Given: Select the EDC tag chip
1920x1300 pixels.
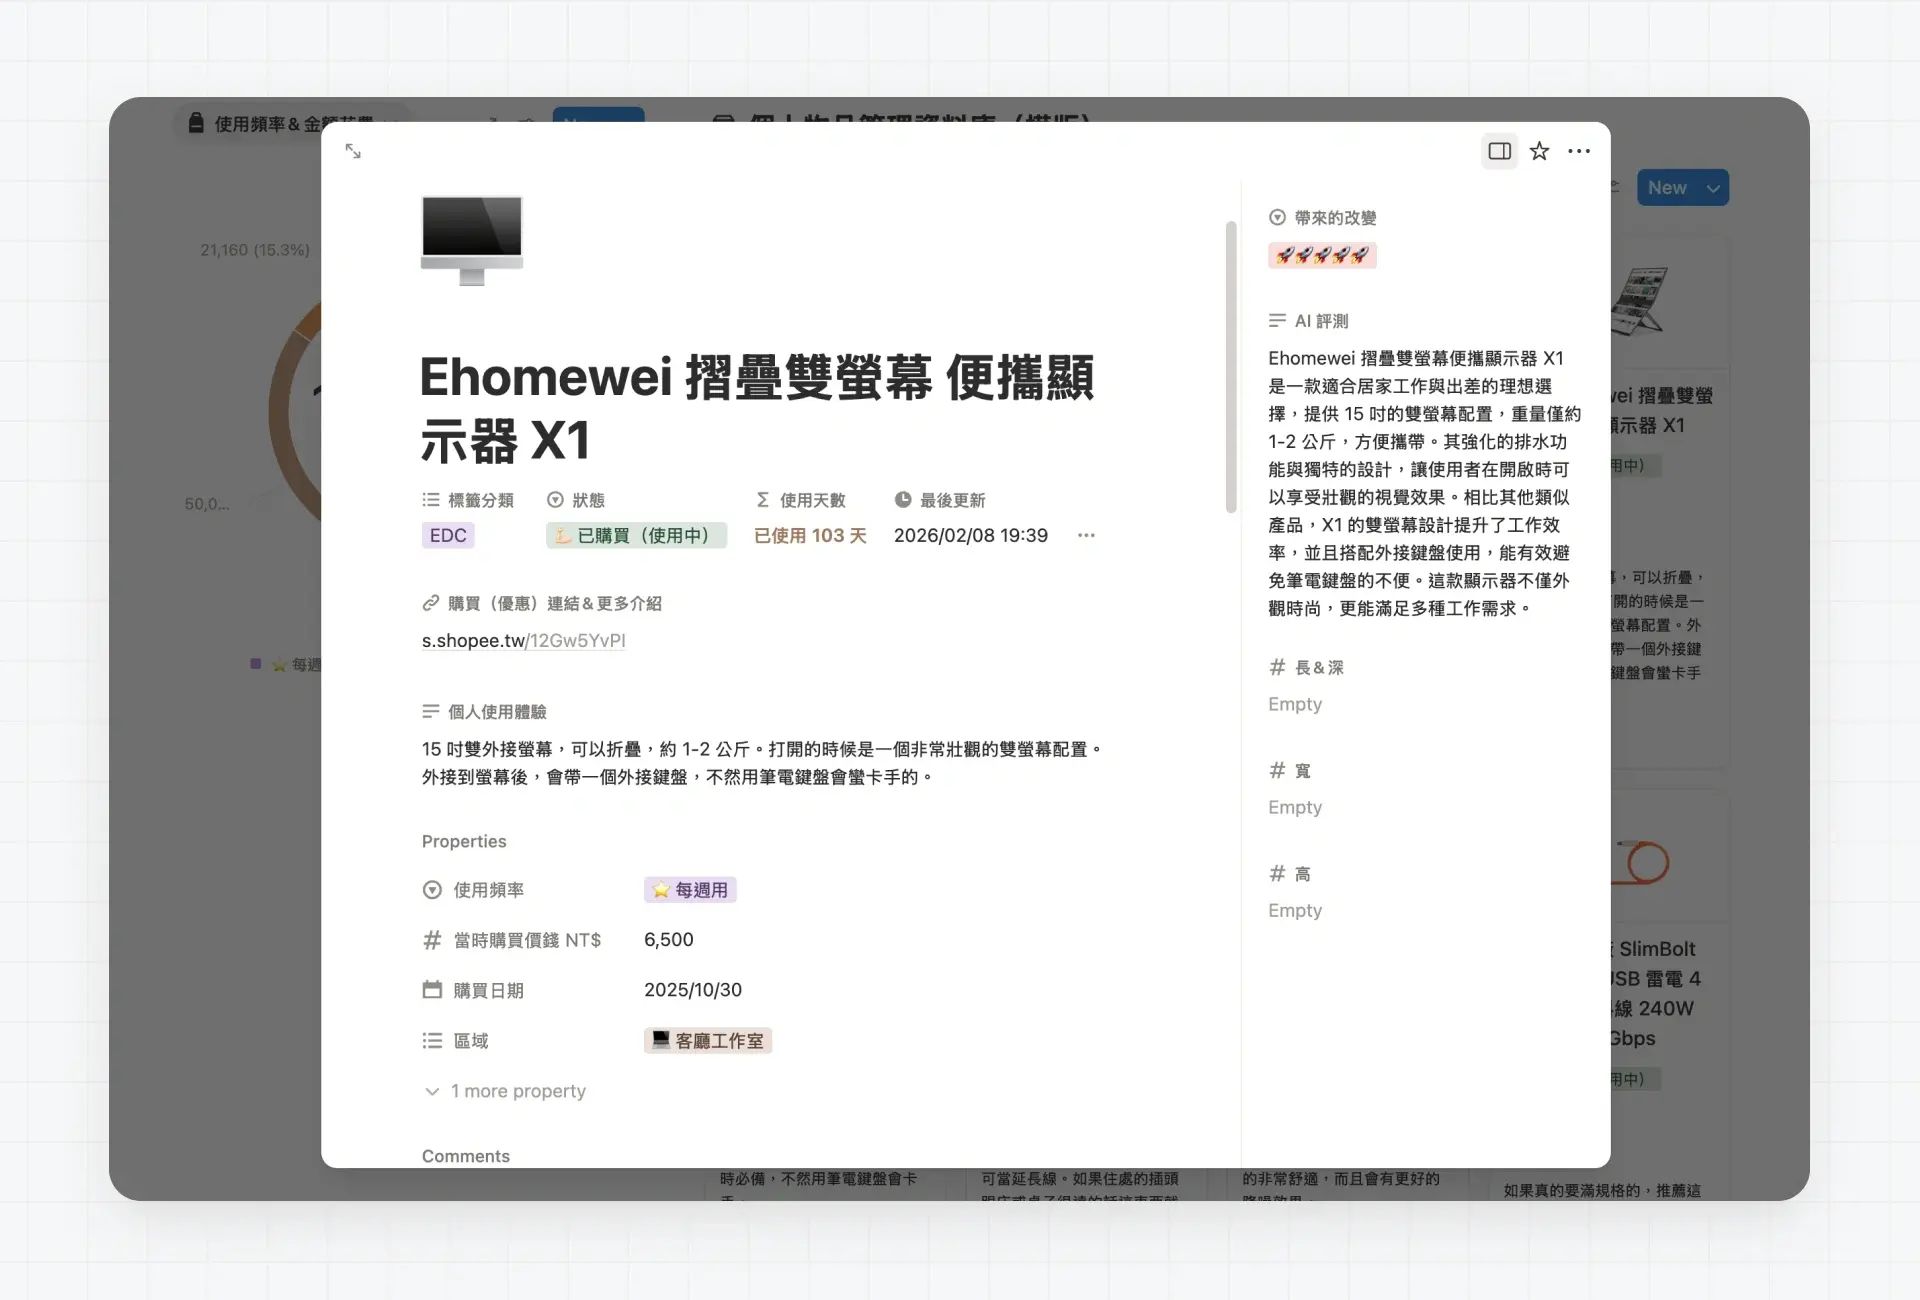Looking at the screenshot, I should pos(448,535).
